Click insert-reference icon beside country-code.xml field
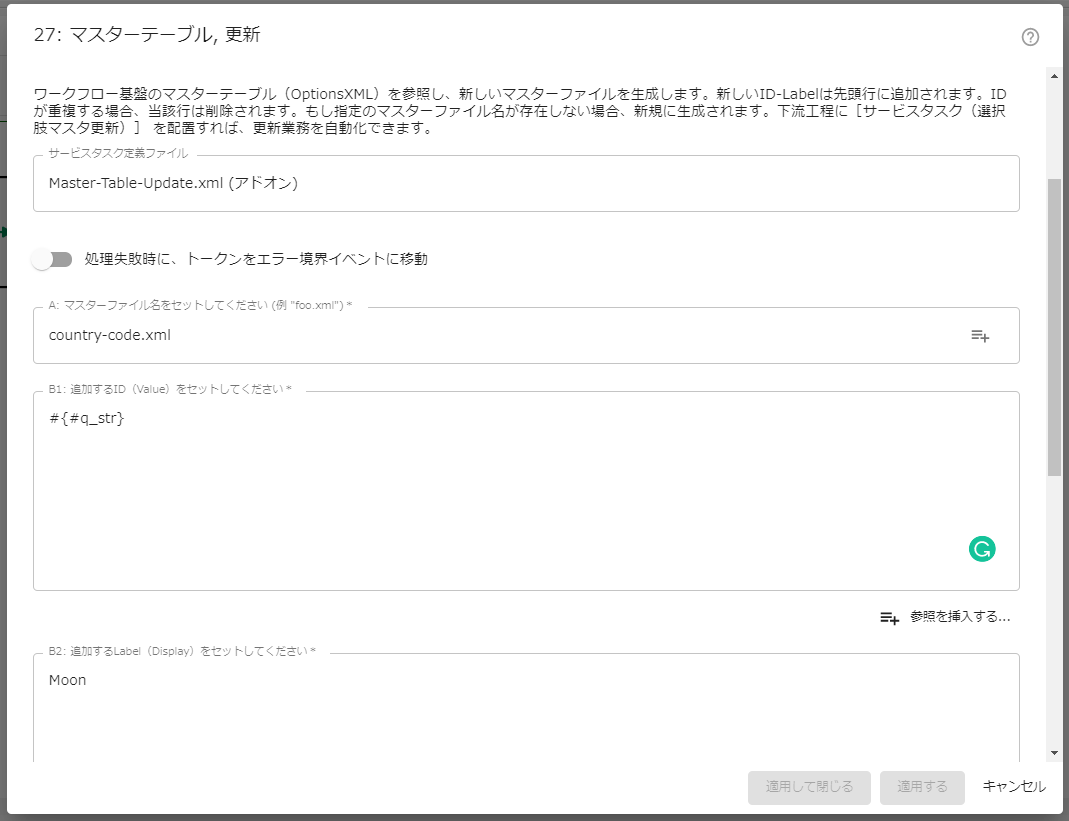The height and width of the screenshot is (821, 1069). coord(980,336)
